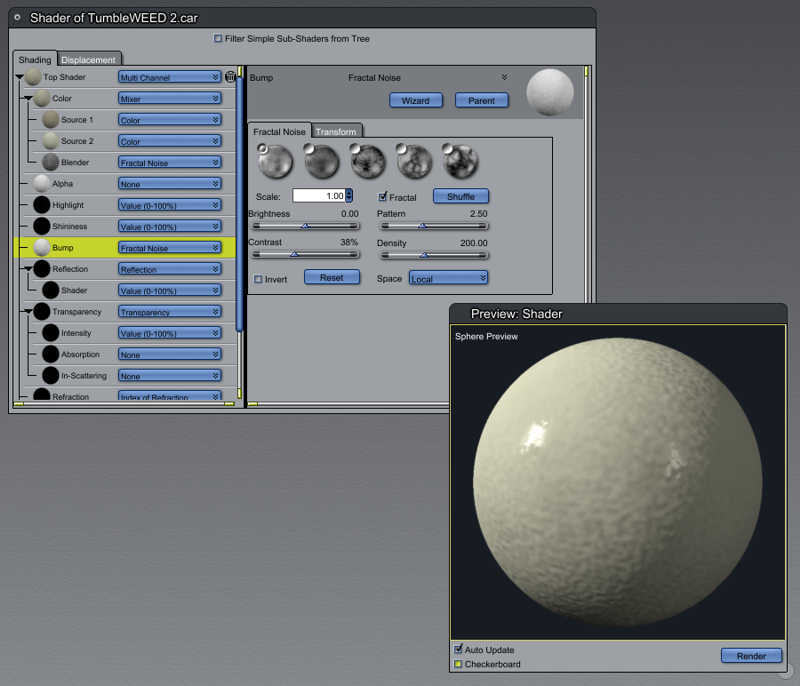Viewport: 800px width, 686px height.
Task: Open the Absorption None dropdown
Action: [169, 354]
